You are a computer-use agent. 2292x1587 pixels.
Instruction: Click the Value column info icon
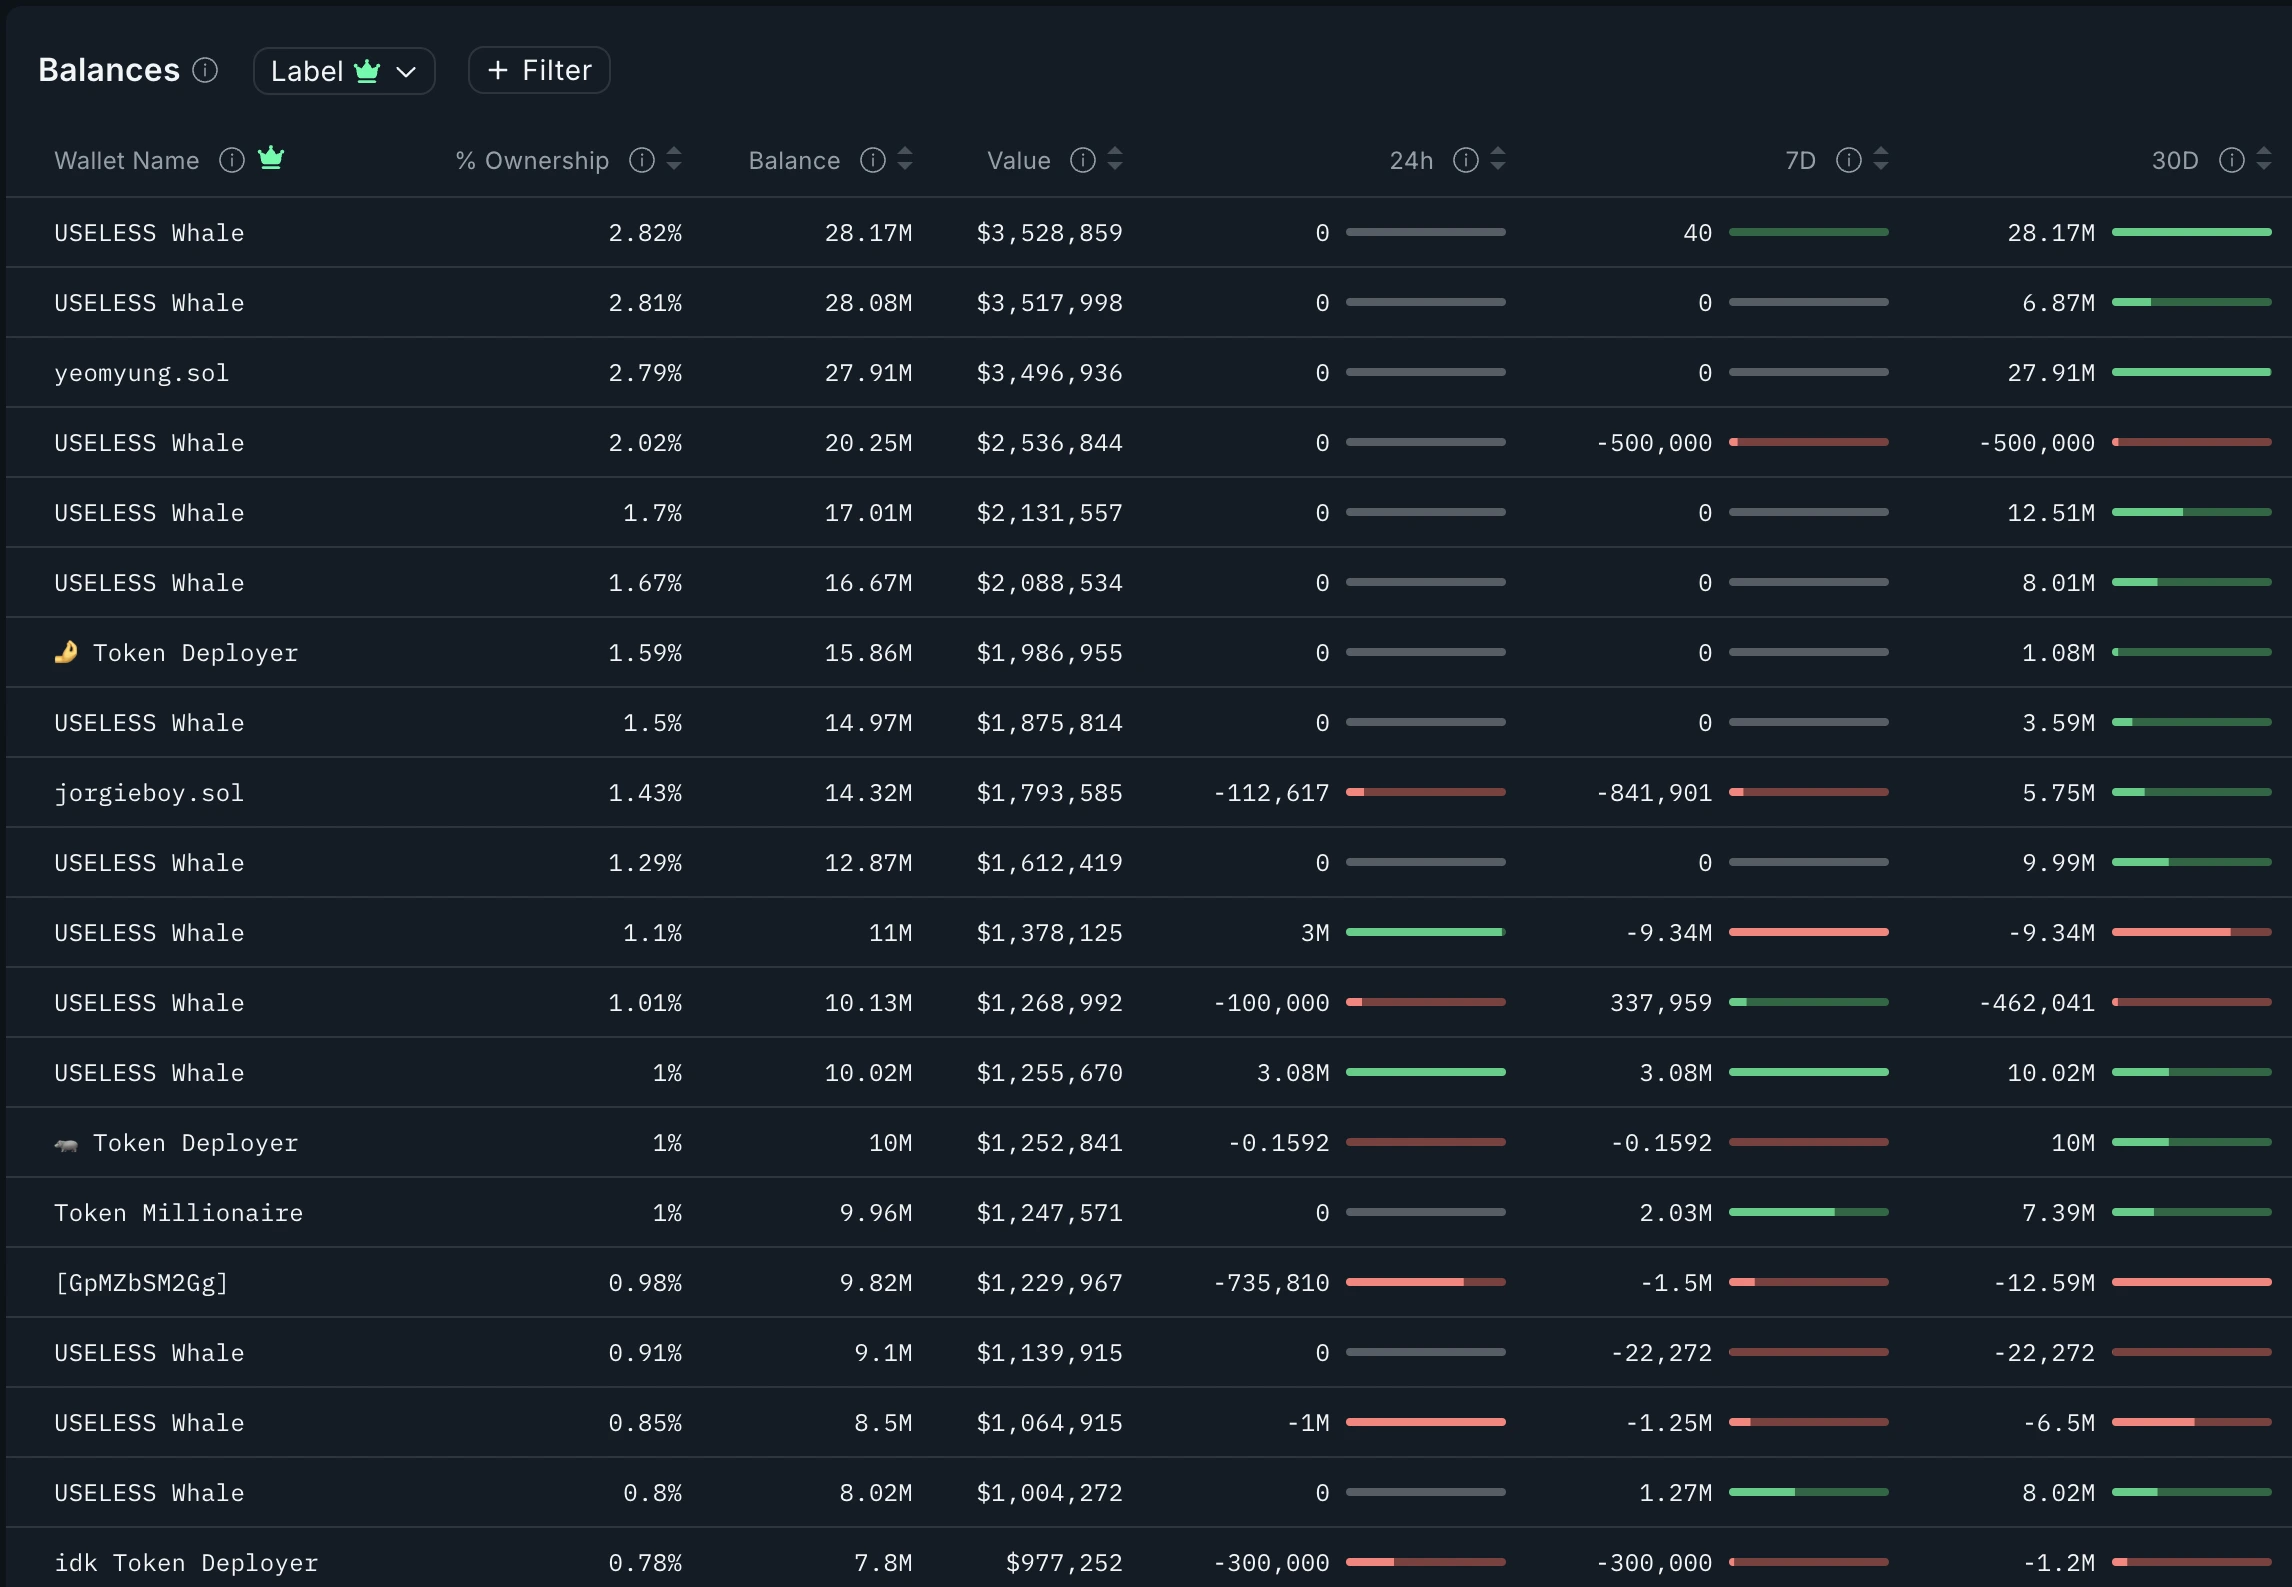coord(1083,160)
